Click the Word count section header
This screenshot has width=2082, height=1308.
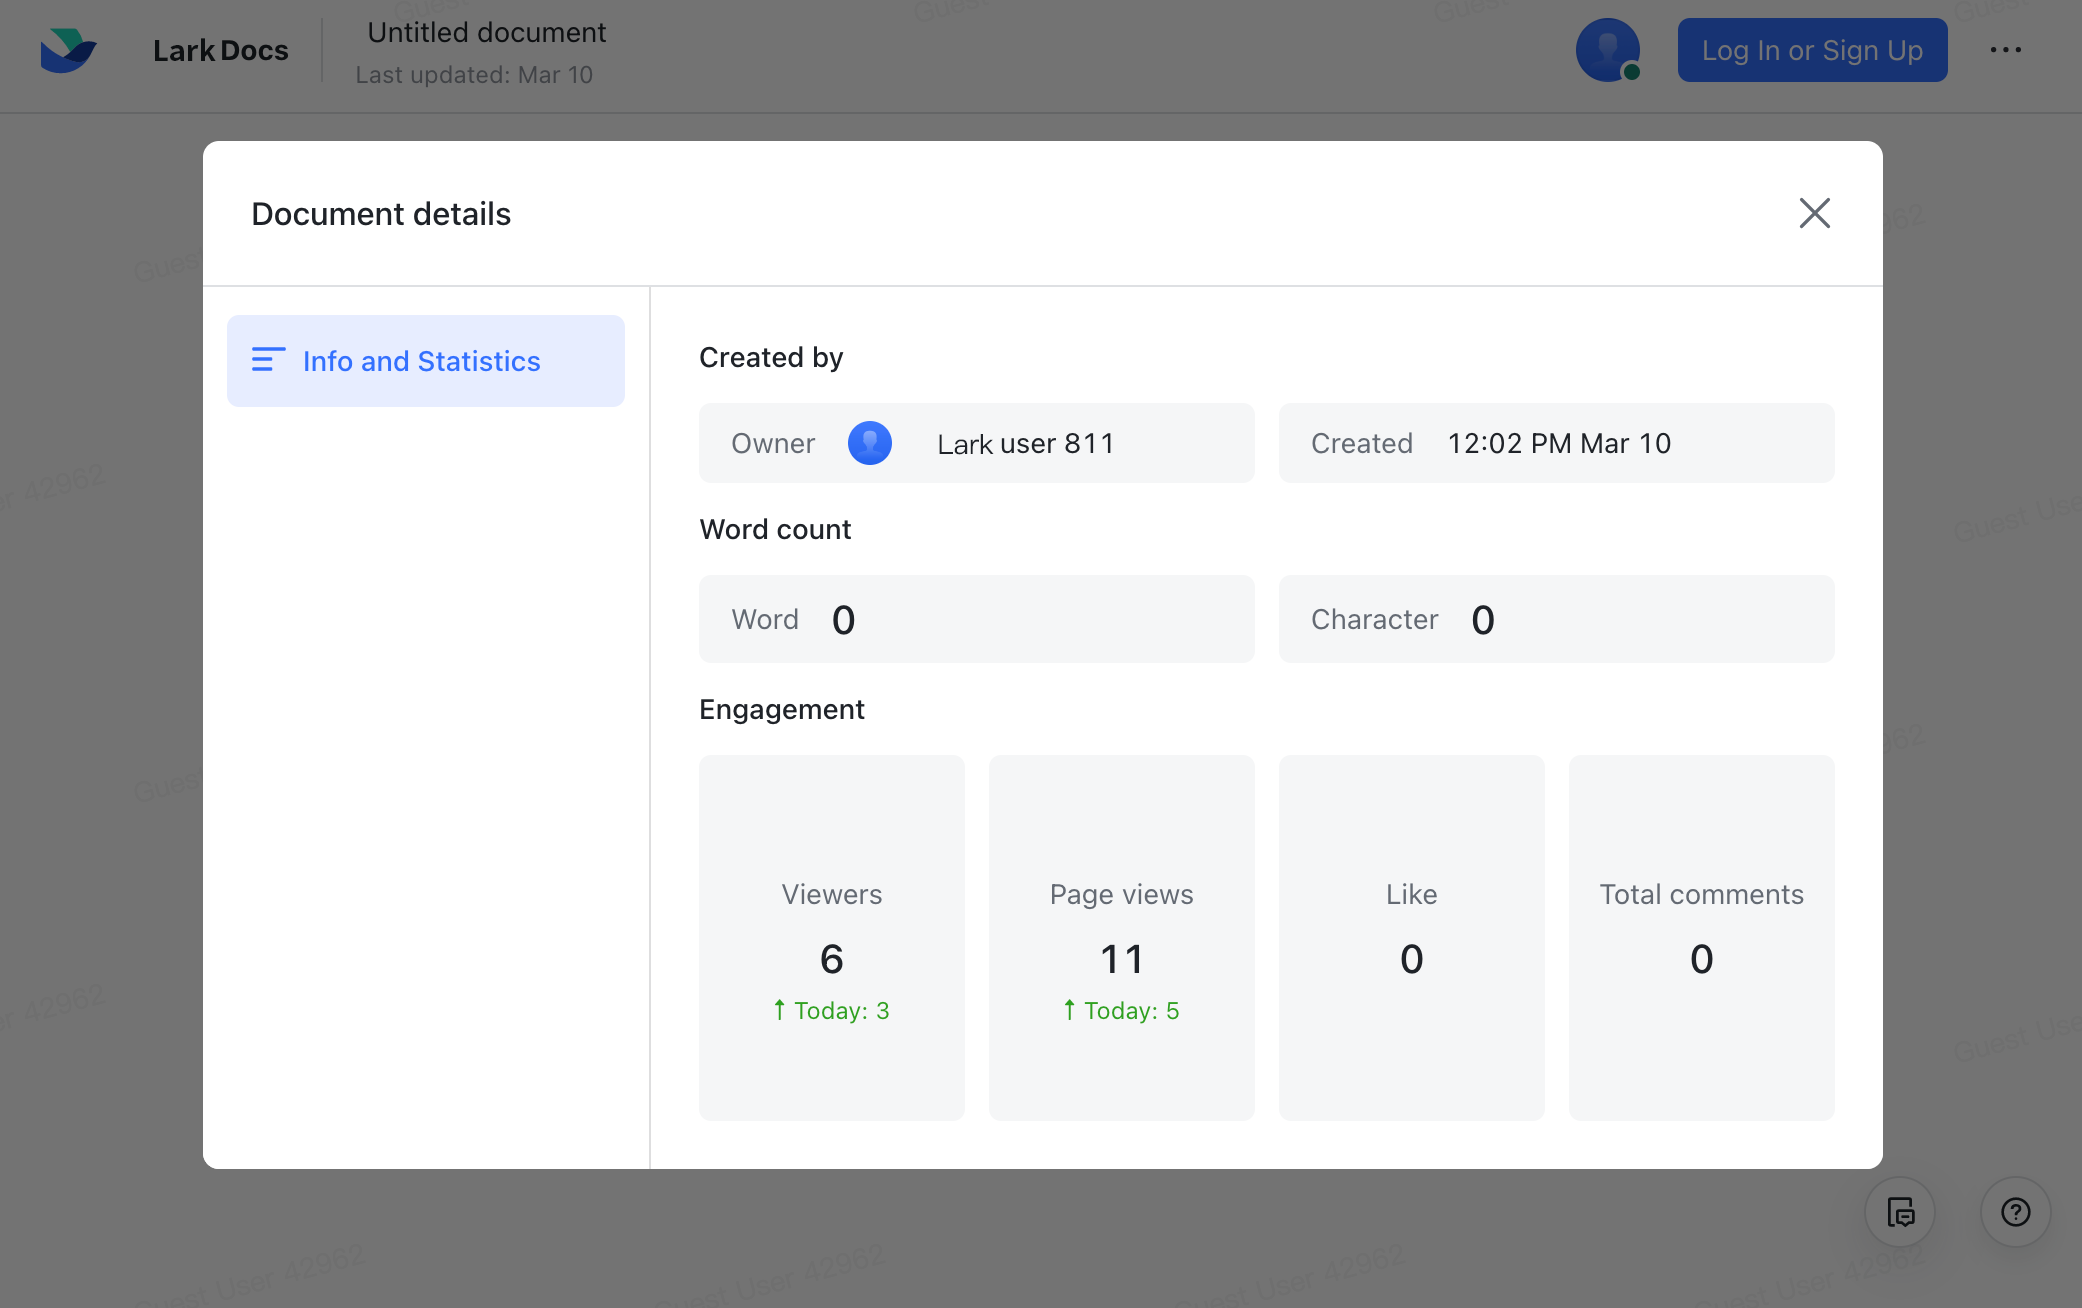pos(776,529)
